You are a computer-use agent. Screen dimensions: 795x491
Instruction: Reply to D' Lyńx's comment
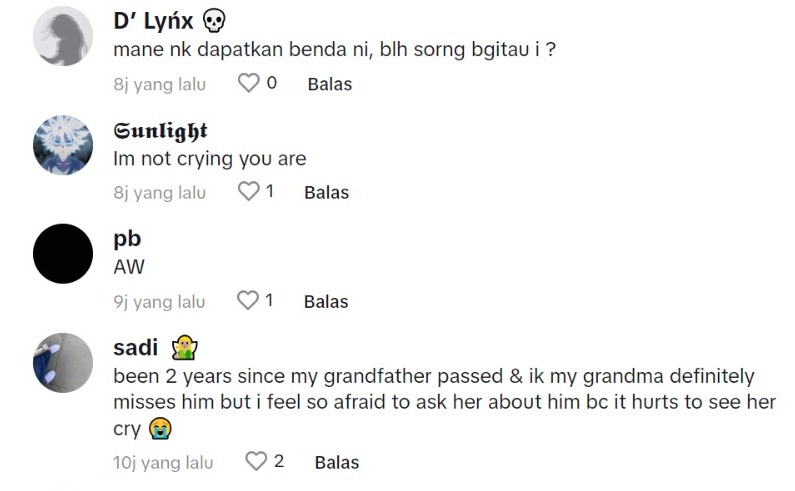pyautogui.click(x=329, y=84)
